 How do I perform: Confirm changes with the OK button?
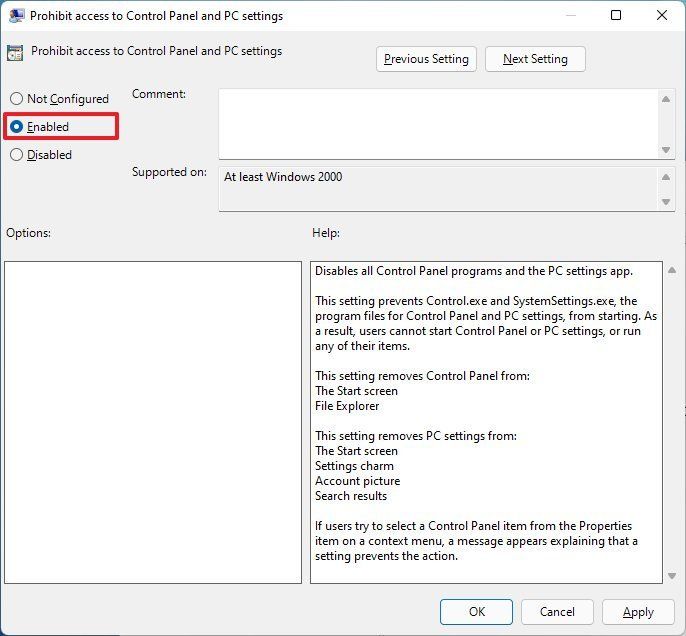click(476, 612)
